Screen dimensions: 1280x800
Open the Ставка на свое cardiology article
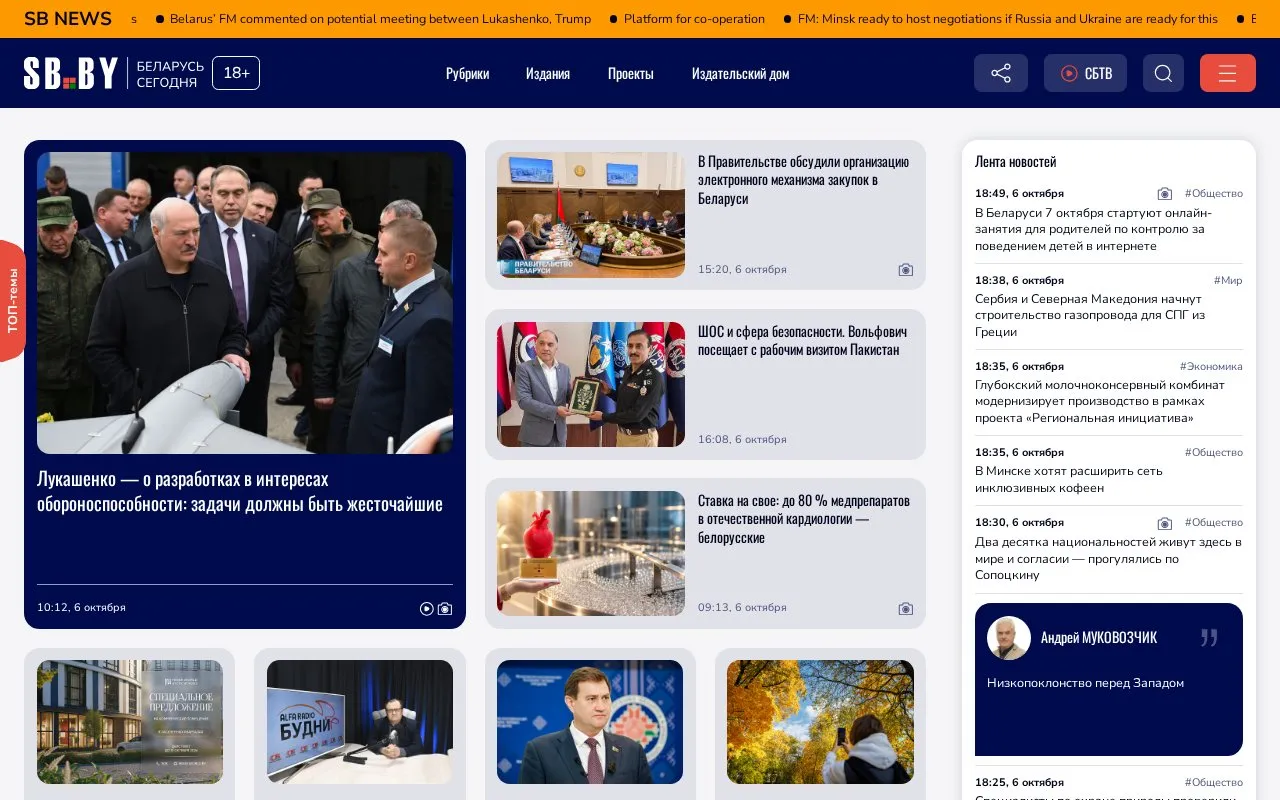804,519
